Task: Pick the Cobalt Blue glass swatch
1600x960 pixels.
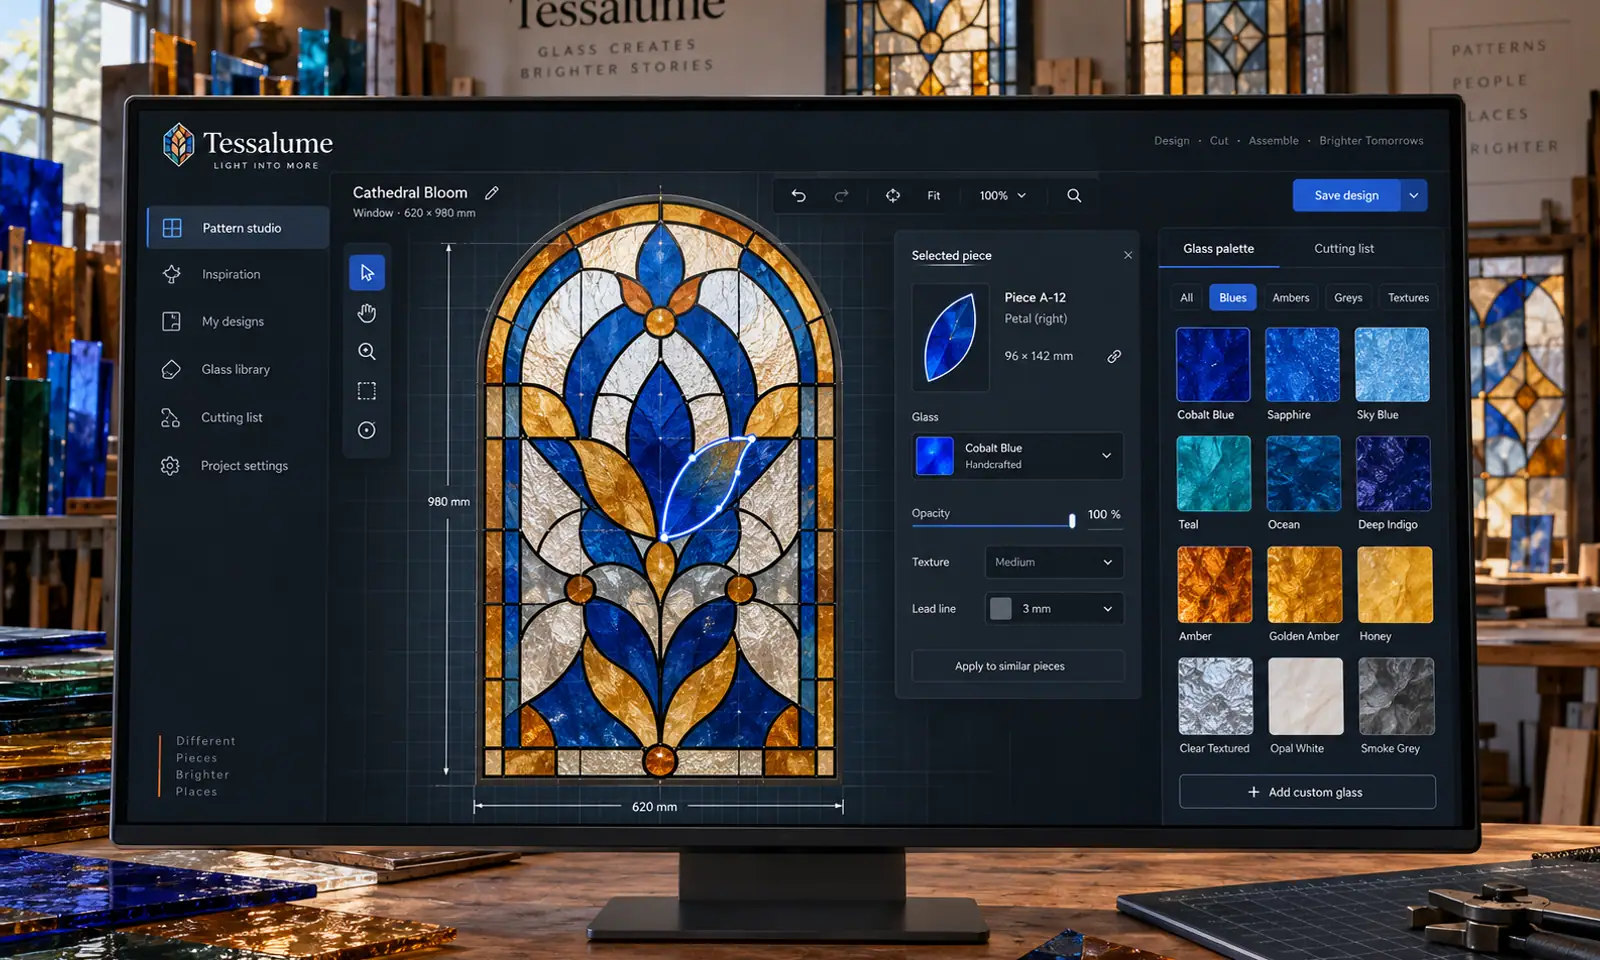Action: click(1213, 365)
